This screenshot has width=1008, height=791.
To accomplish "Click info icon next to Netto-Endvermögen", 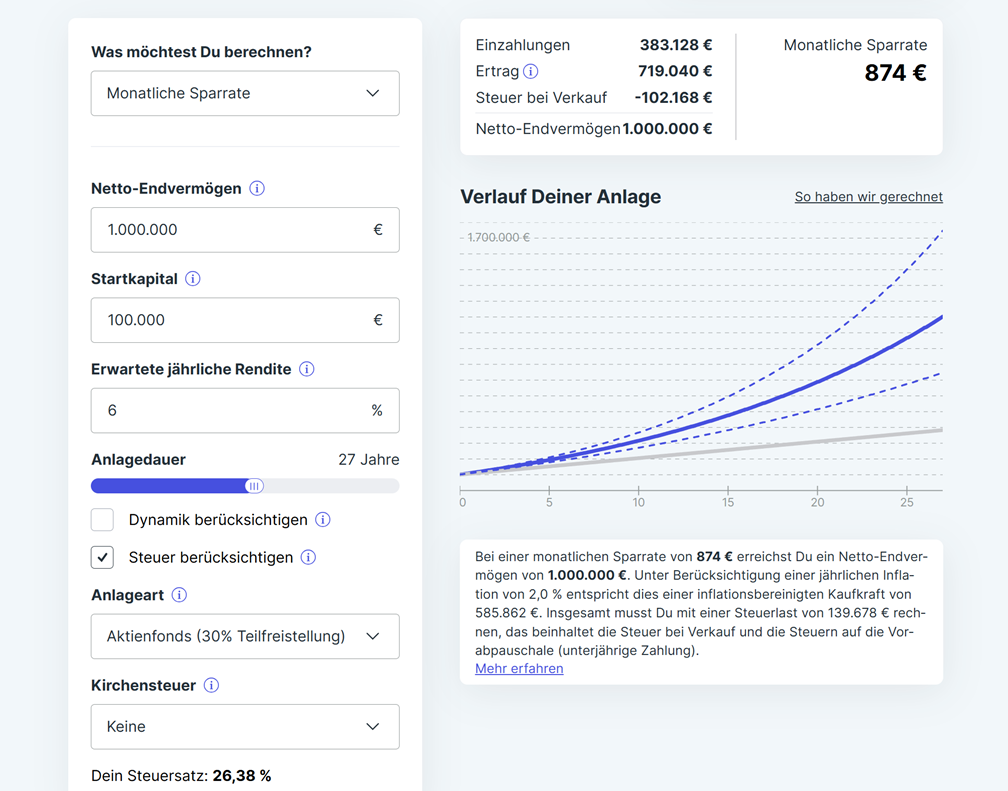I will click(x=257, y=188).
